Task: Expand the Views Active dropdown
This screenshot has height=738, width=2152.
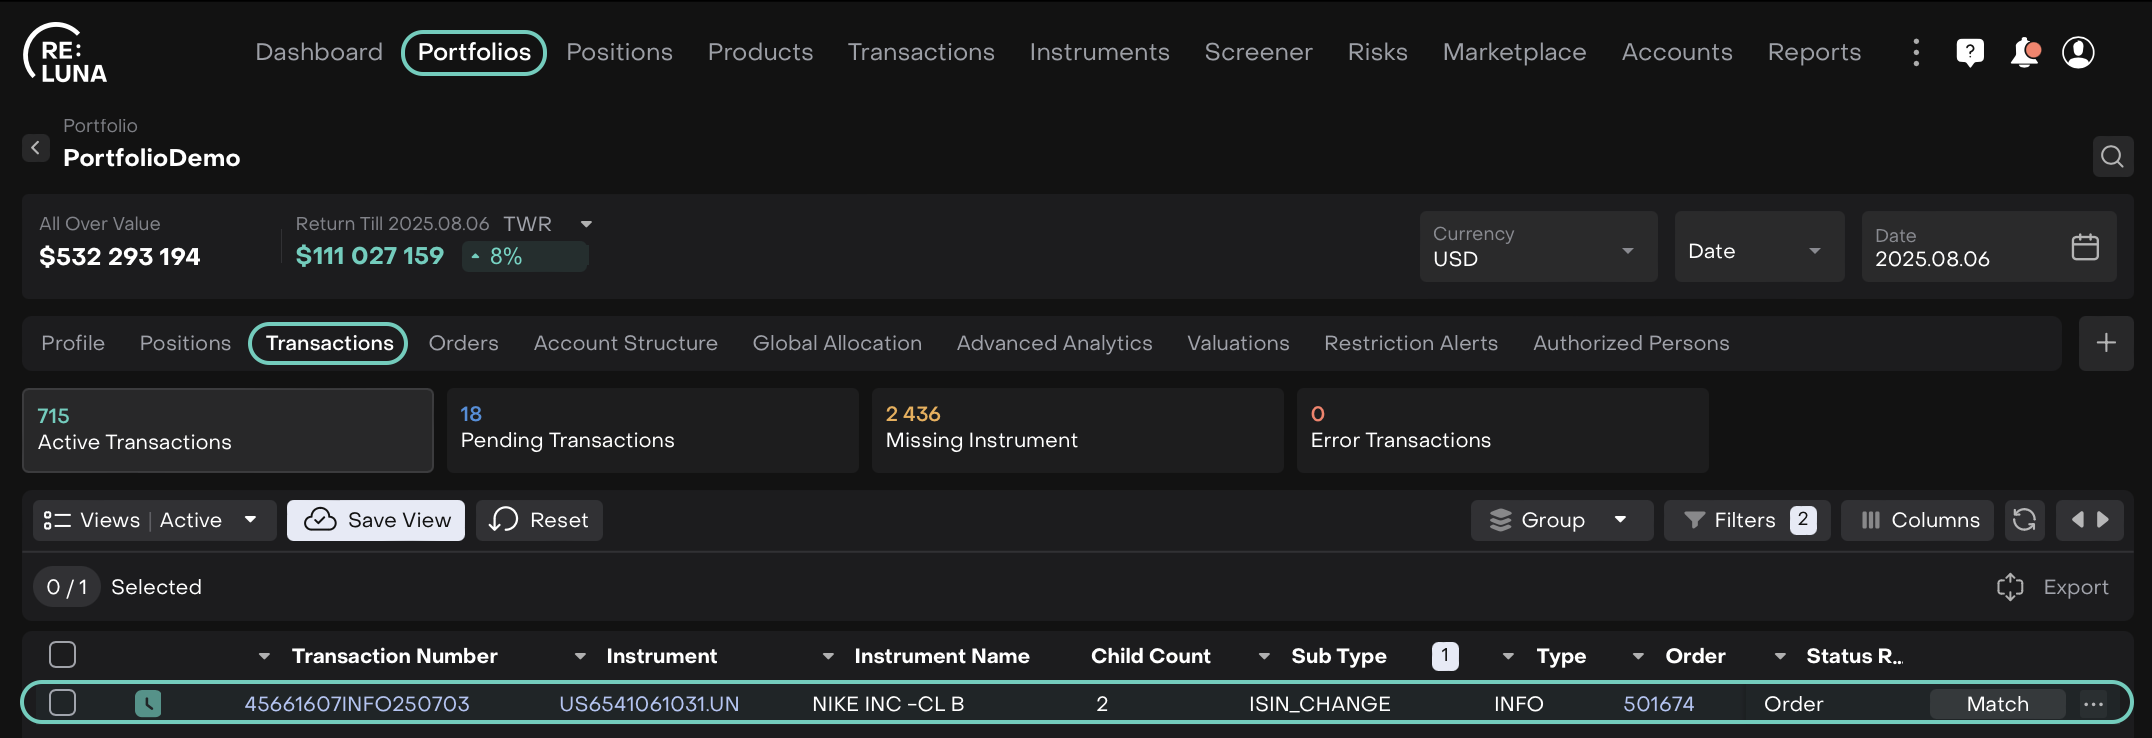Action: [x=154, y=520]
